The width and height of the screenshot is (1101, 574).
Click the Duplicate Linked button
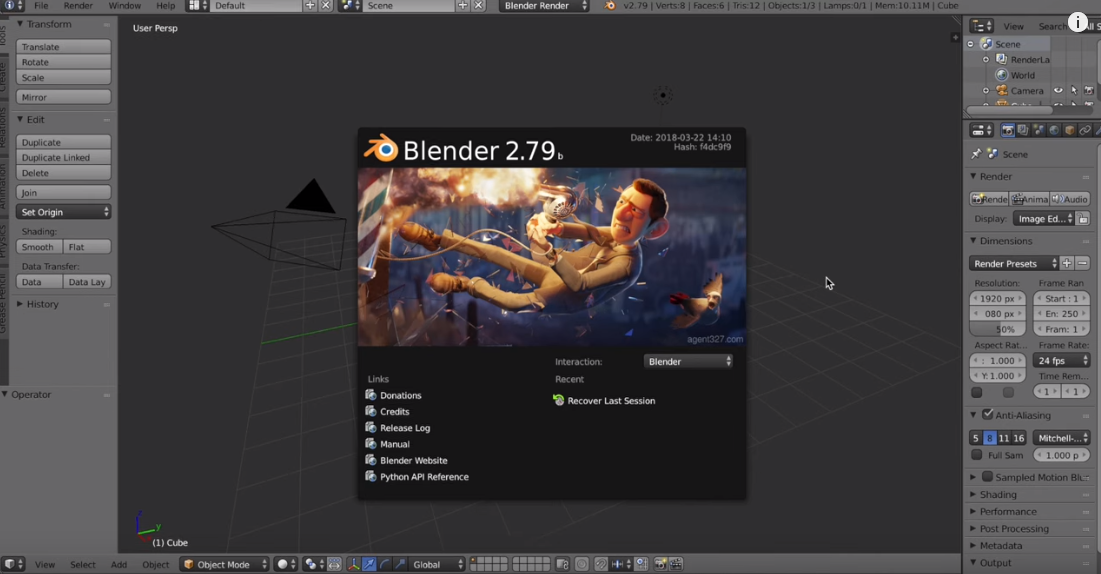(63, 157)
